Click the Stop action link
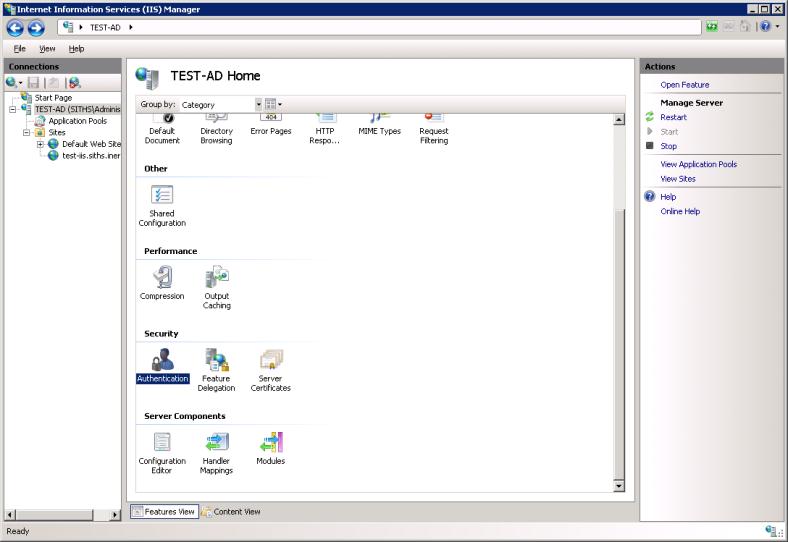Image resolution: width=788 pixels, height=542 pixels. click(668, 146)
